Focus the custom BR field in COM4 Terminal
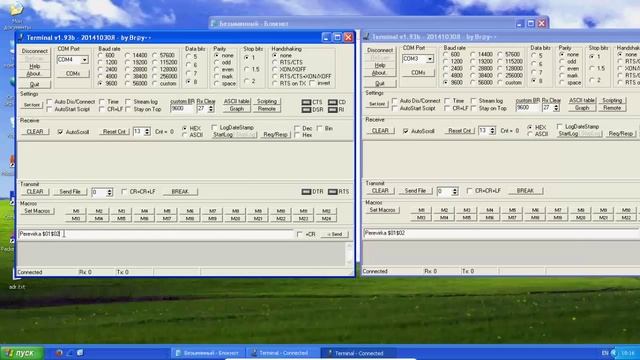This screenshot has height=360, width=640. (182, 109)
